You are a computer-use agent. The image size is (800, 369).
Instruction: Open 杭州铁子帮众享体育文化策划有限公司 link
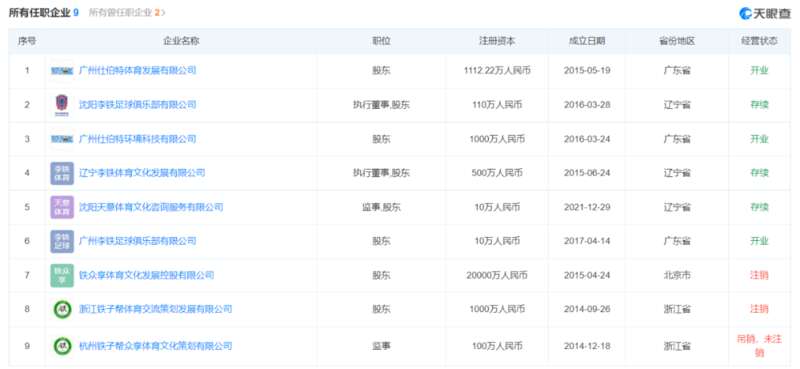point(155,347)
